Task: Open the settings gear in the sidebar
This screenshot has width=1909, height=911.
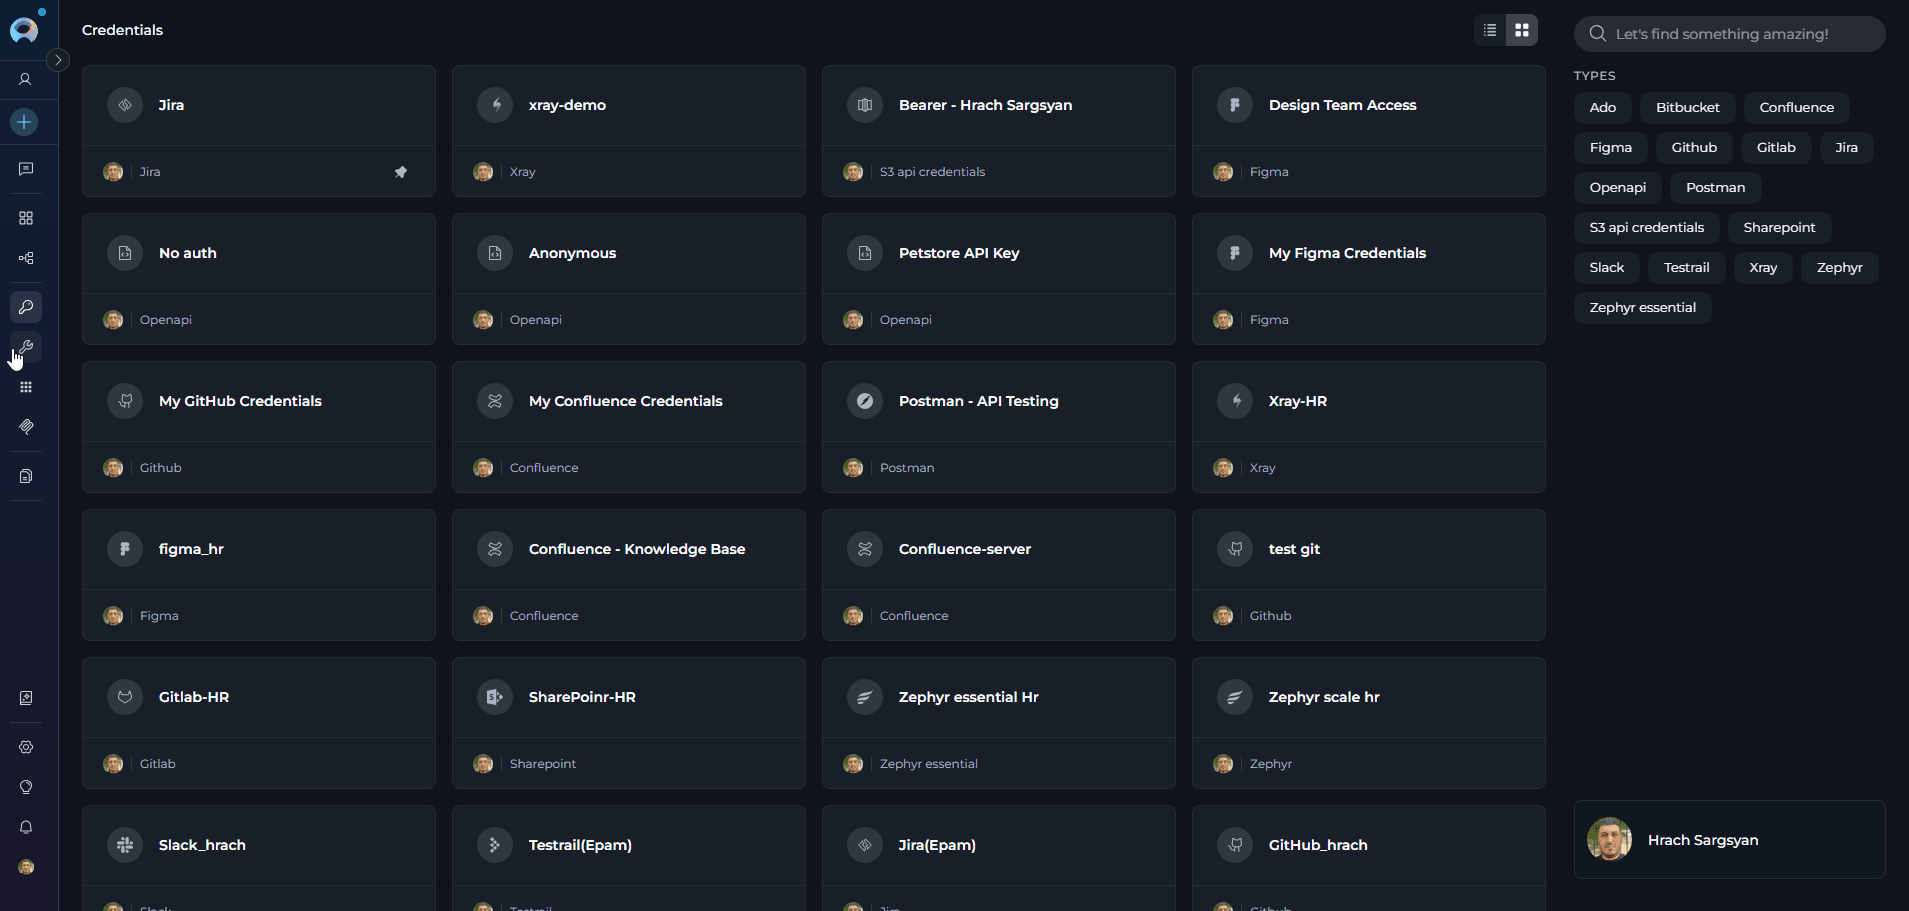Action: 26,747
